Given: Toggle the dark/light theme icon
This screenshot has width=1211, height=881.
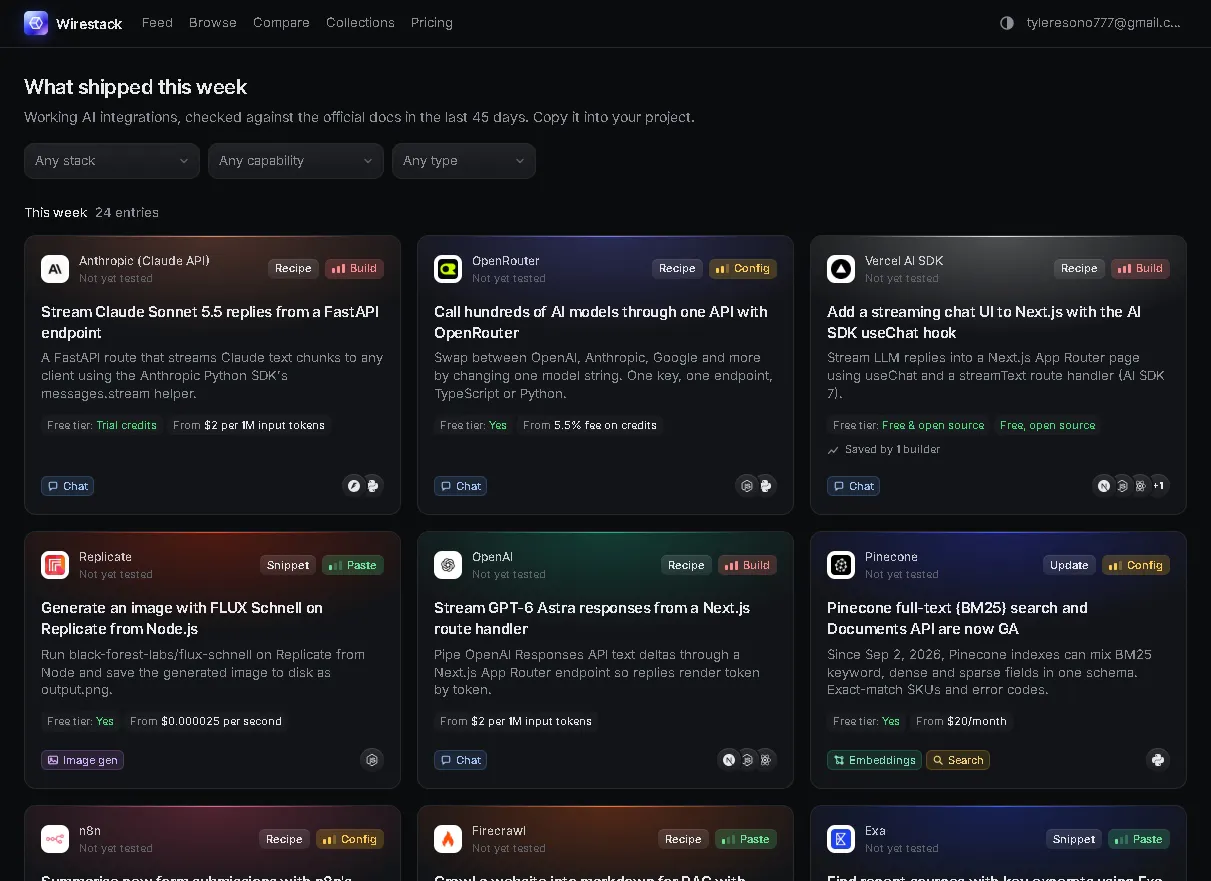Looking at the screenshot, I should click(x=1007, y=23).
